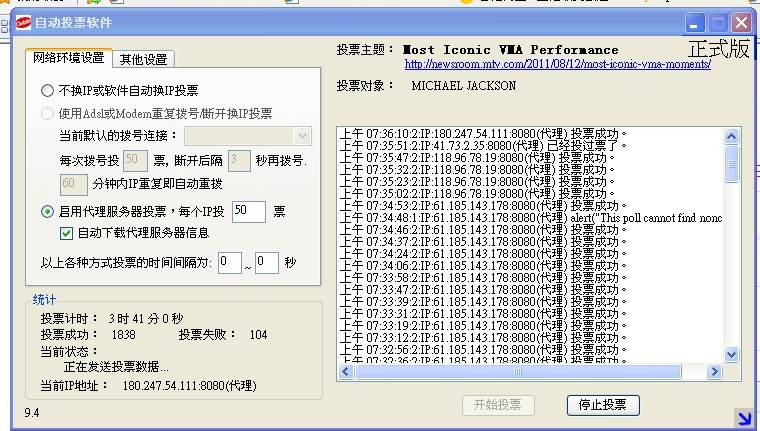Select log row 07:34:46 投票成功
Viewport: 760px width, 431px height.
[x=483, y=230]
